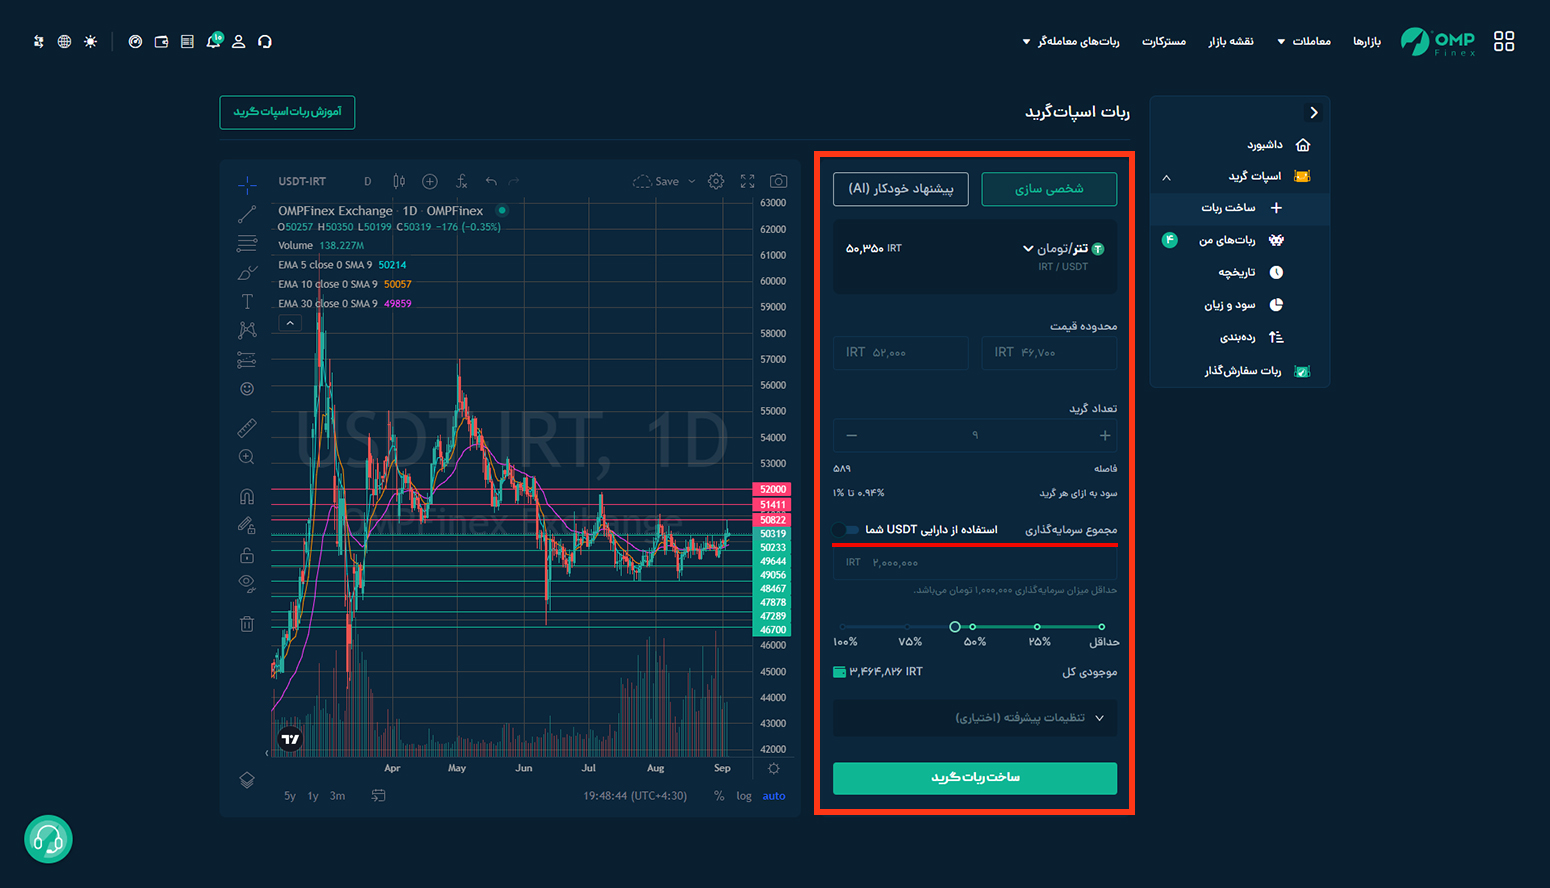Toggle hide all drawings eye icon
1550x888 pixels.
click(x=247, y=583)
